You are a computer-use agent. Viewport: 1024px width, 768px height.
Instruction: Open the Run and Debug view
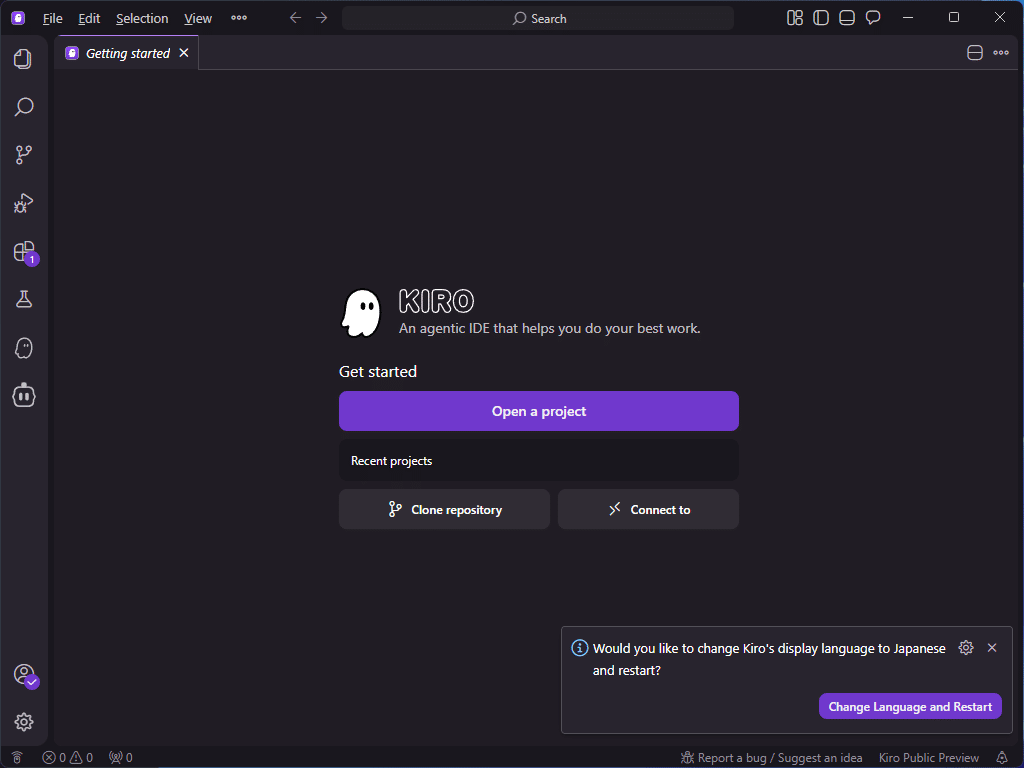click(x=23, y=203)
